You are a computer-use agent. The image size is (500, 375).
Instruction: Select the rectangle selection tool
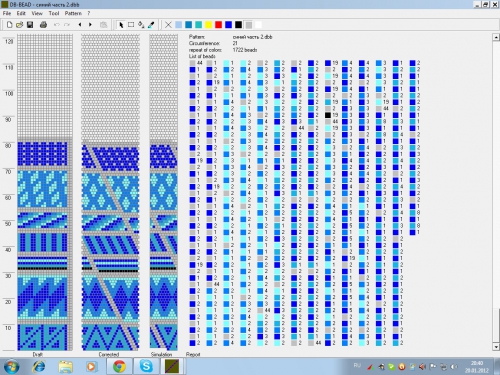(131, 25)
